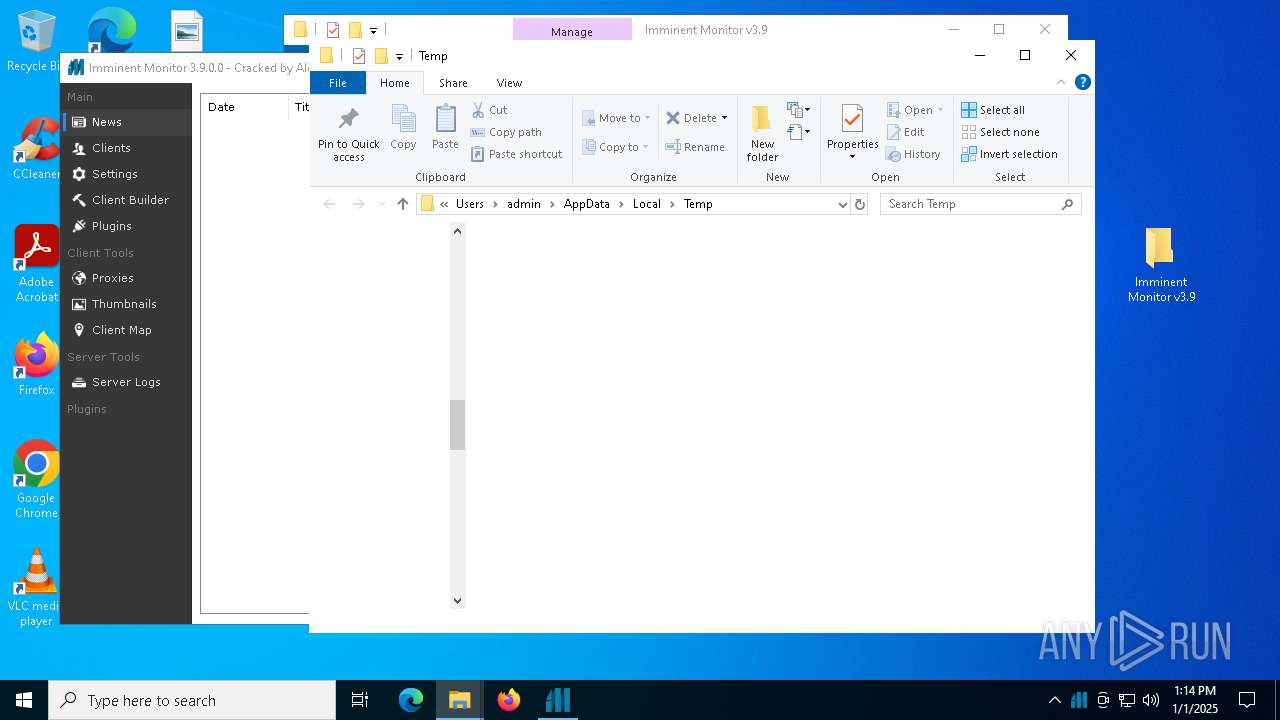Open recent locations dropdown arrow

382,204
